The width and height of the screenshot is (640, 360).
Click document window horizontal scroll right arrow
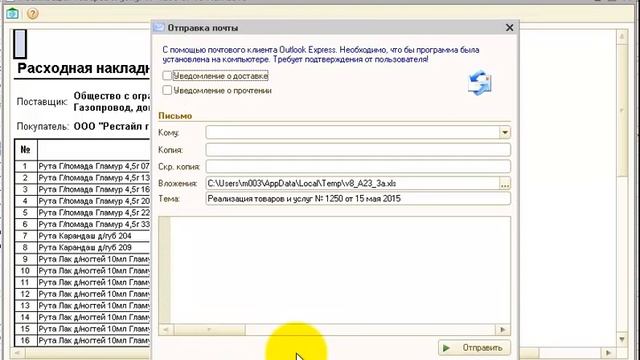click(x=609, y=353)
